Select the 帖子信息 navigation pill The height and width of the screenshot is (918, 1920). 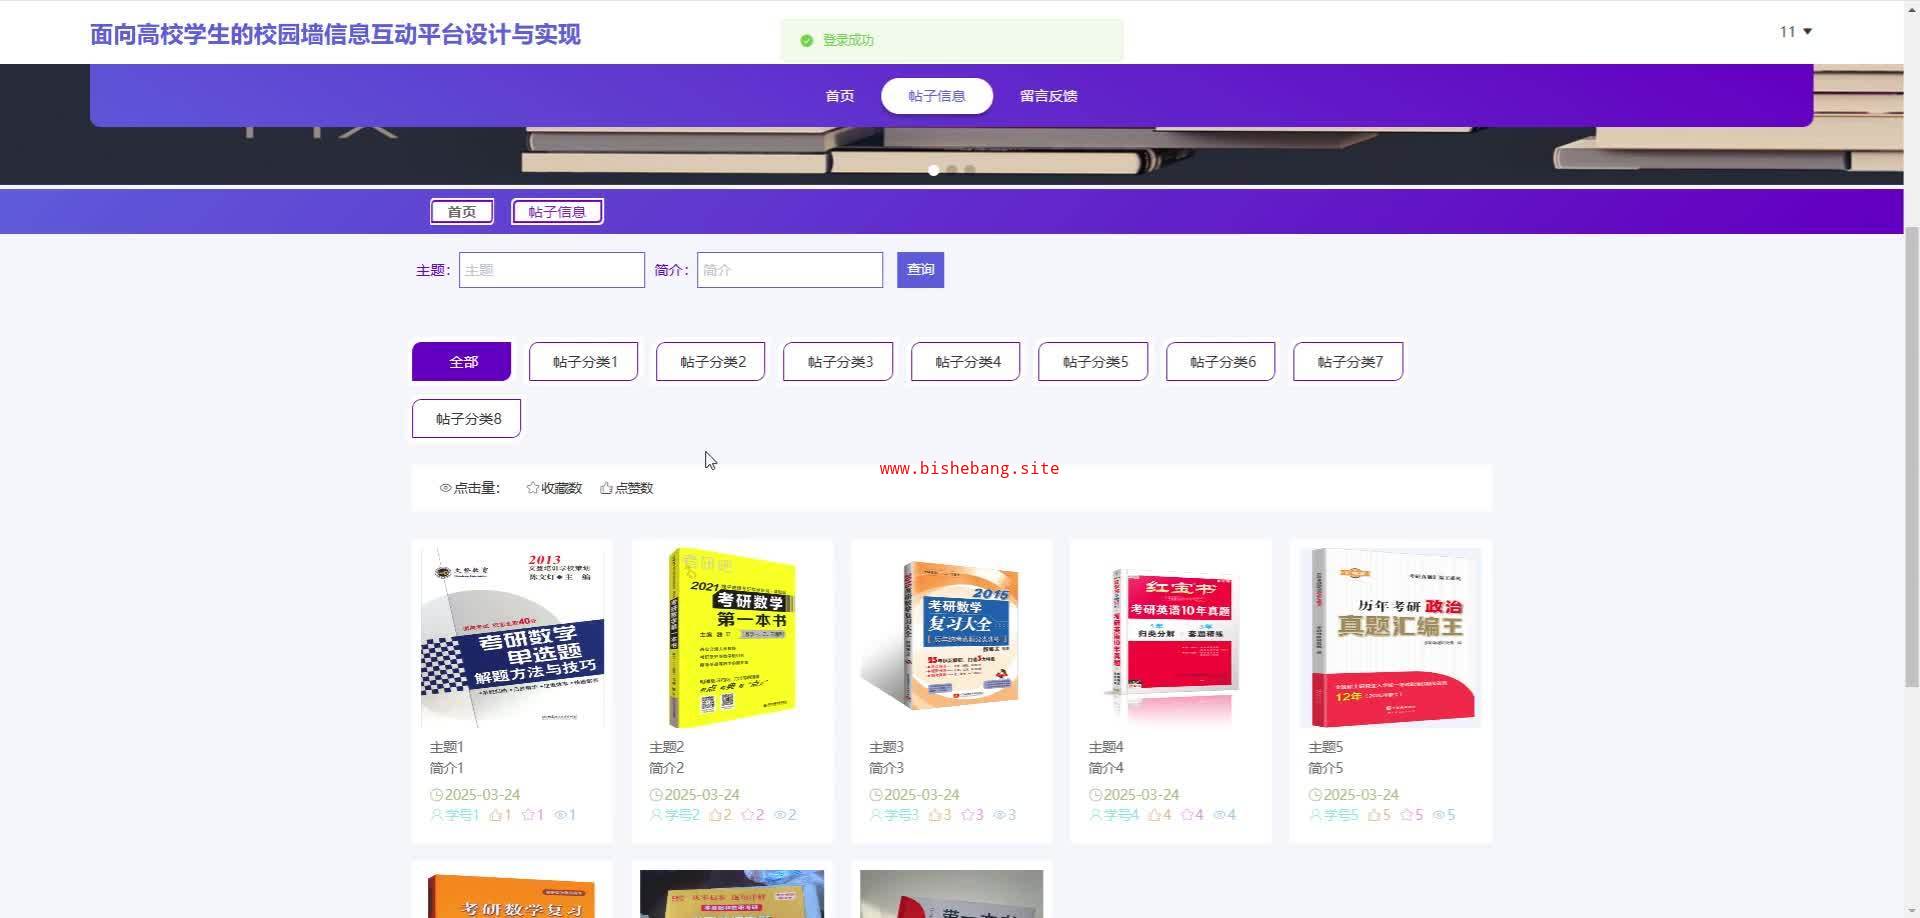pos(937,96)
